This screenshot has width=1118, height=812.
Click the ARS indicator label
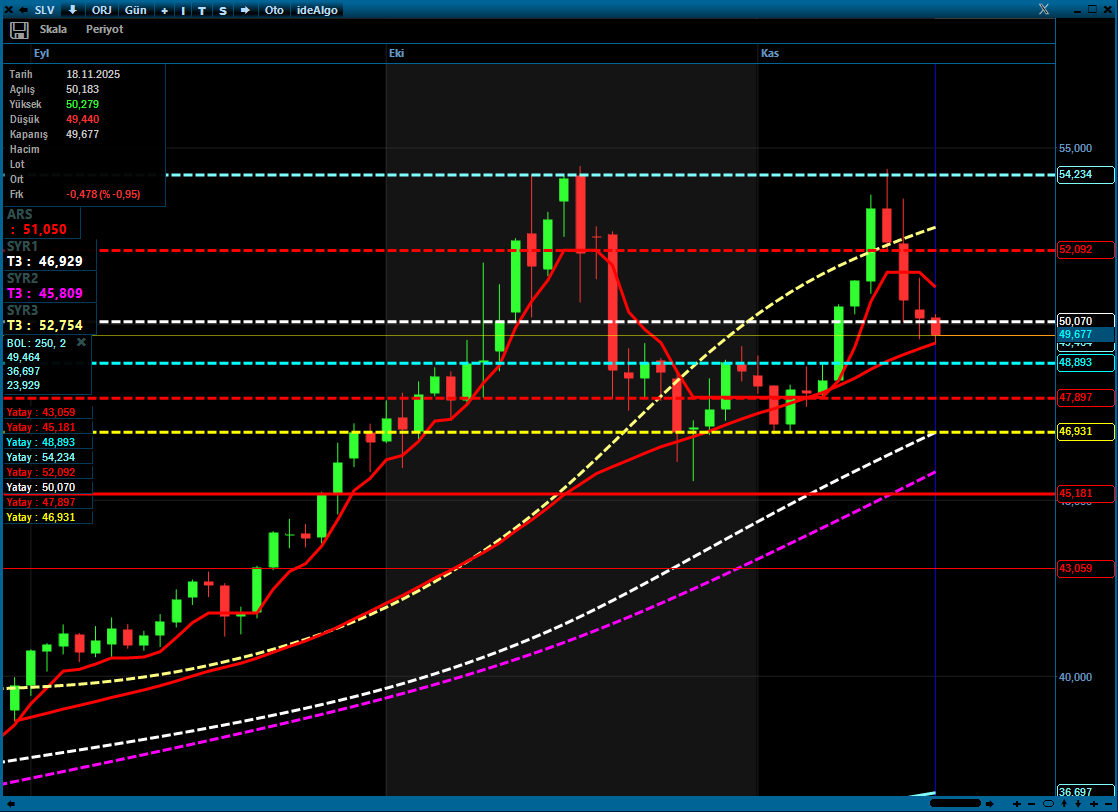(x=20, y=214)
